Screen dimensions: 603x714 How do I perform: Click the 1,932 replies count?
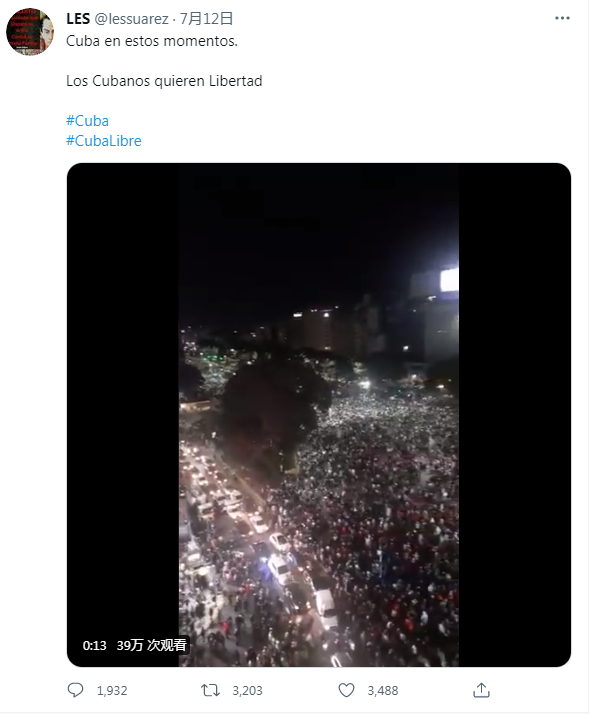click(112, 691)
